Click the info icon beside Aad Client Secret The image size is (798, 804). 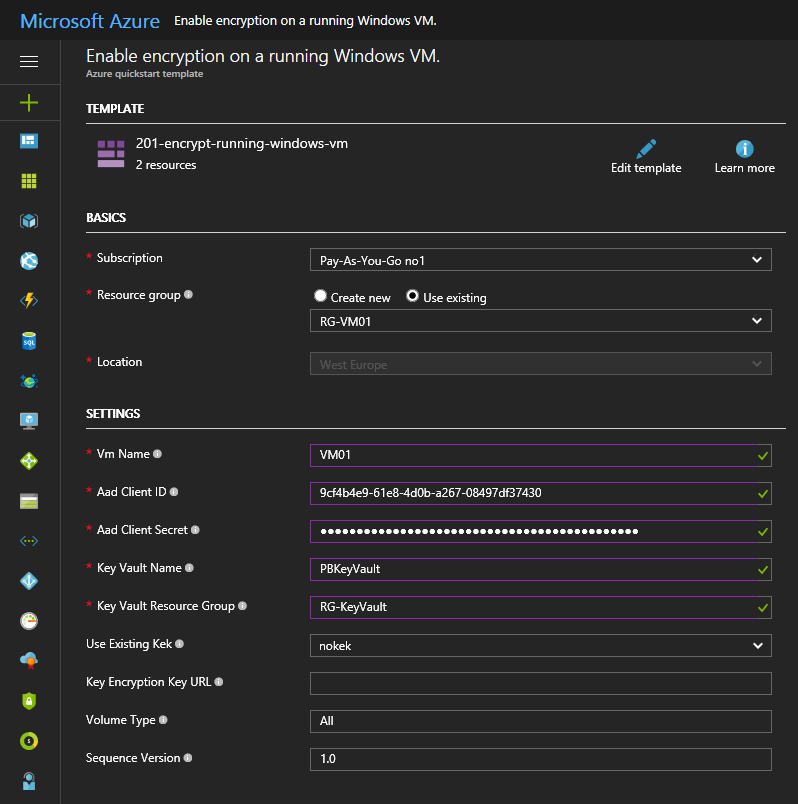coord(195,530)
